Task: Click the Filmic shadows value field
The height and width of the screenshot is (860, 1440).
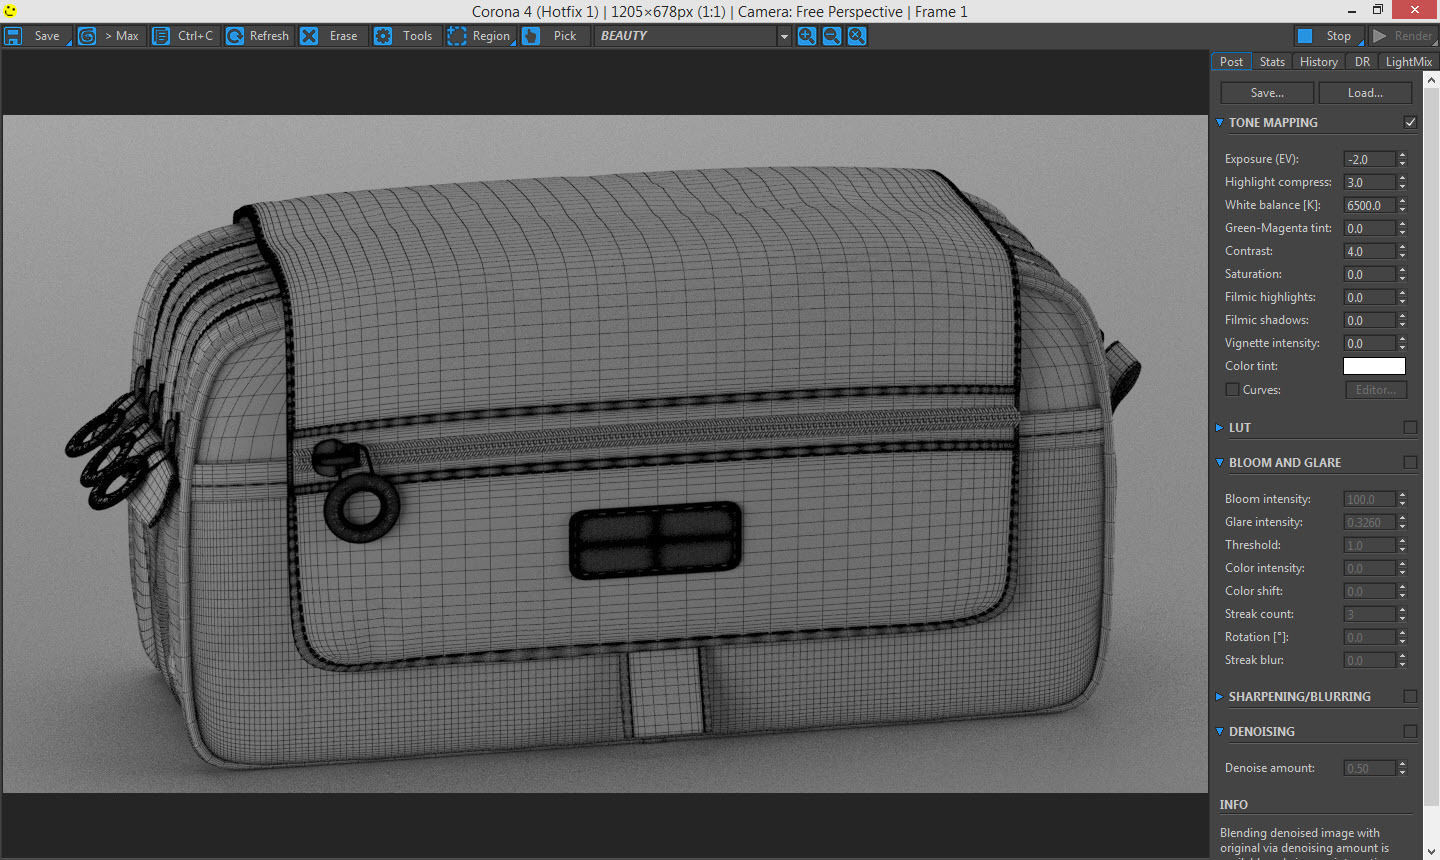Action: click(x=1369, y=320)
